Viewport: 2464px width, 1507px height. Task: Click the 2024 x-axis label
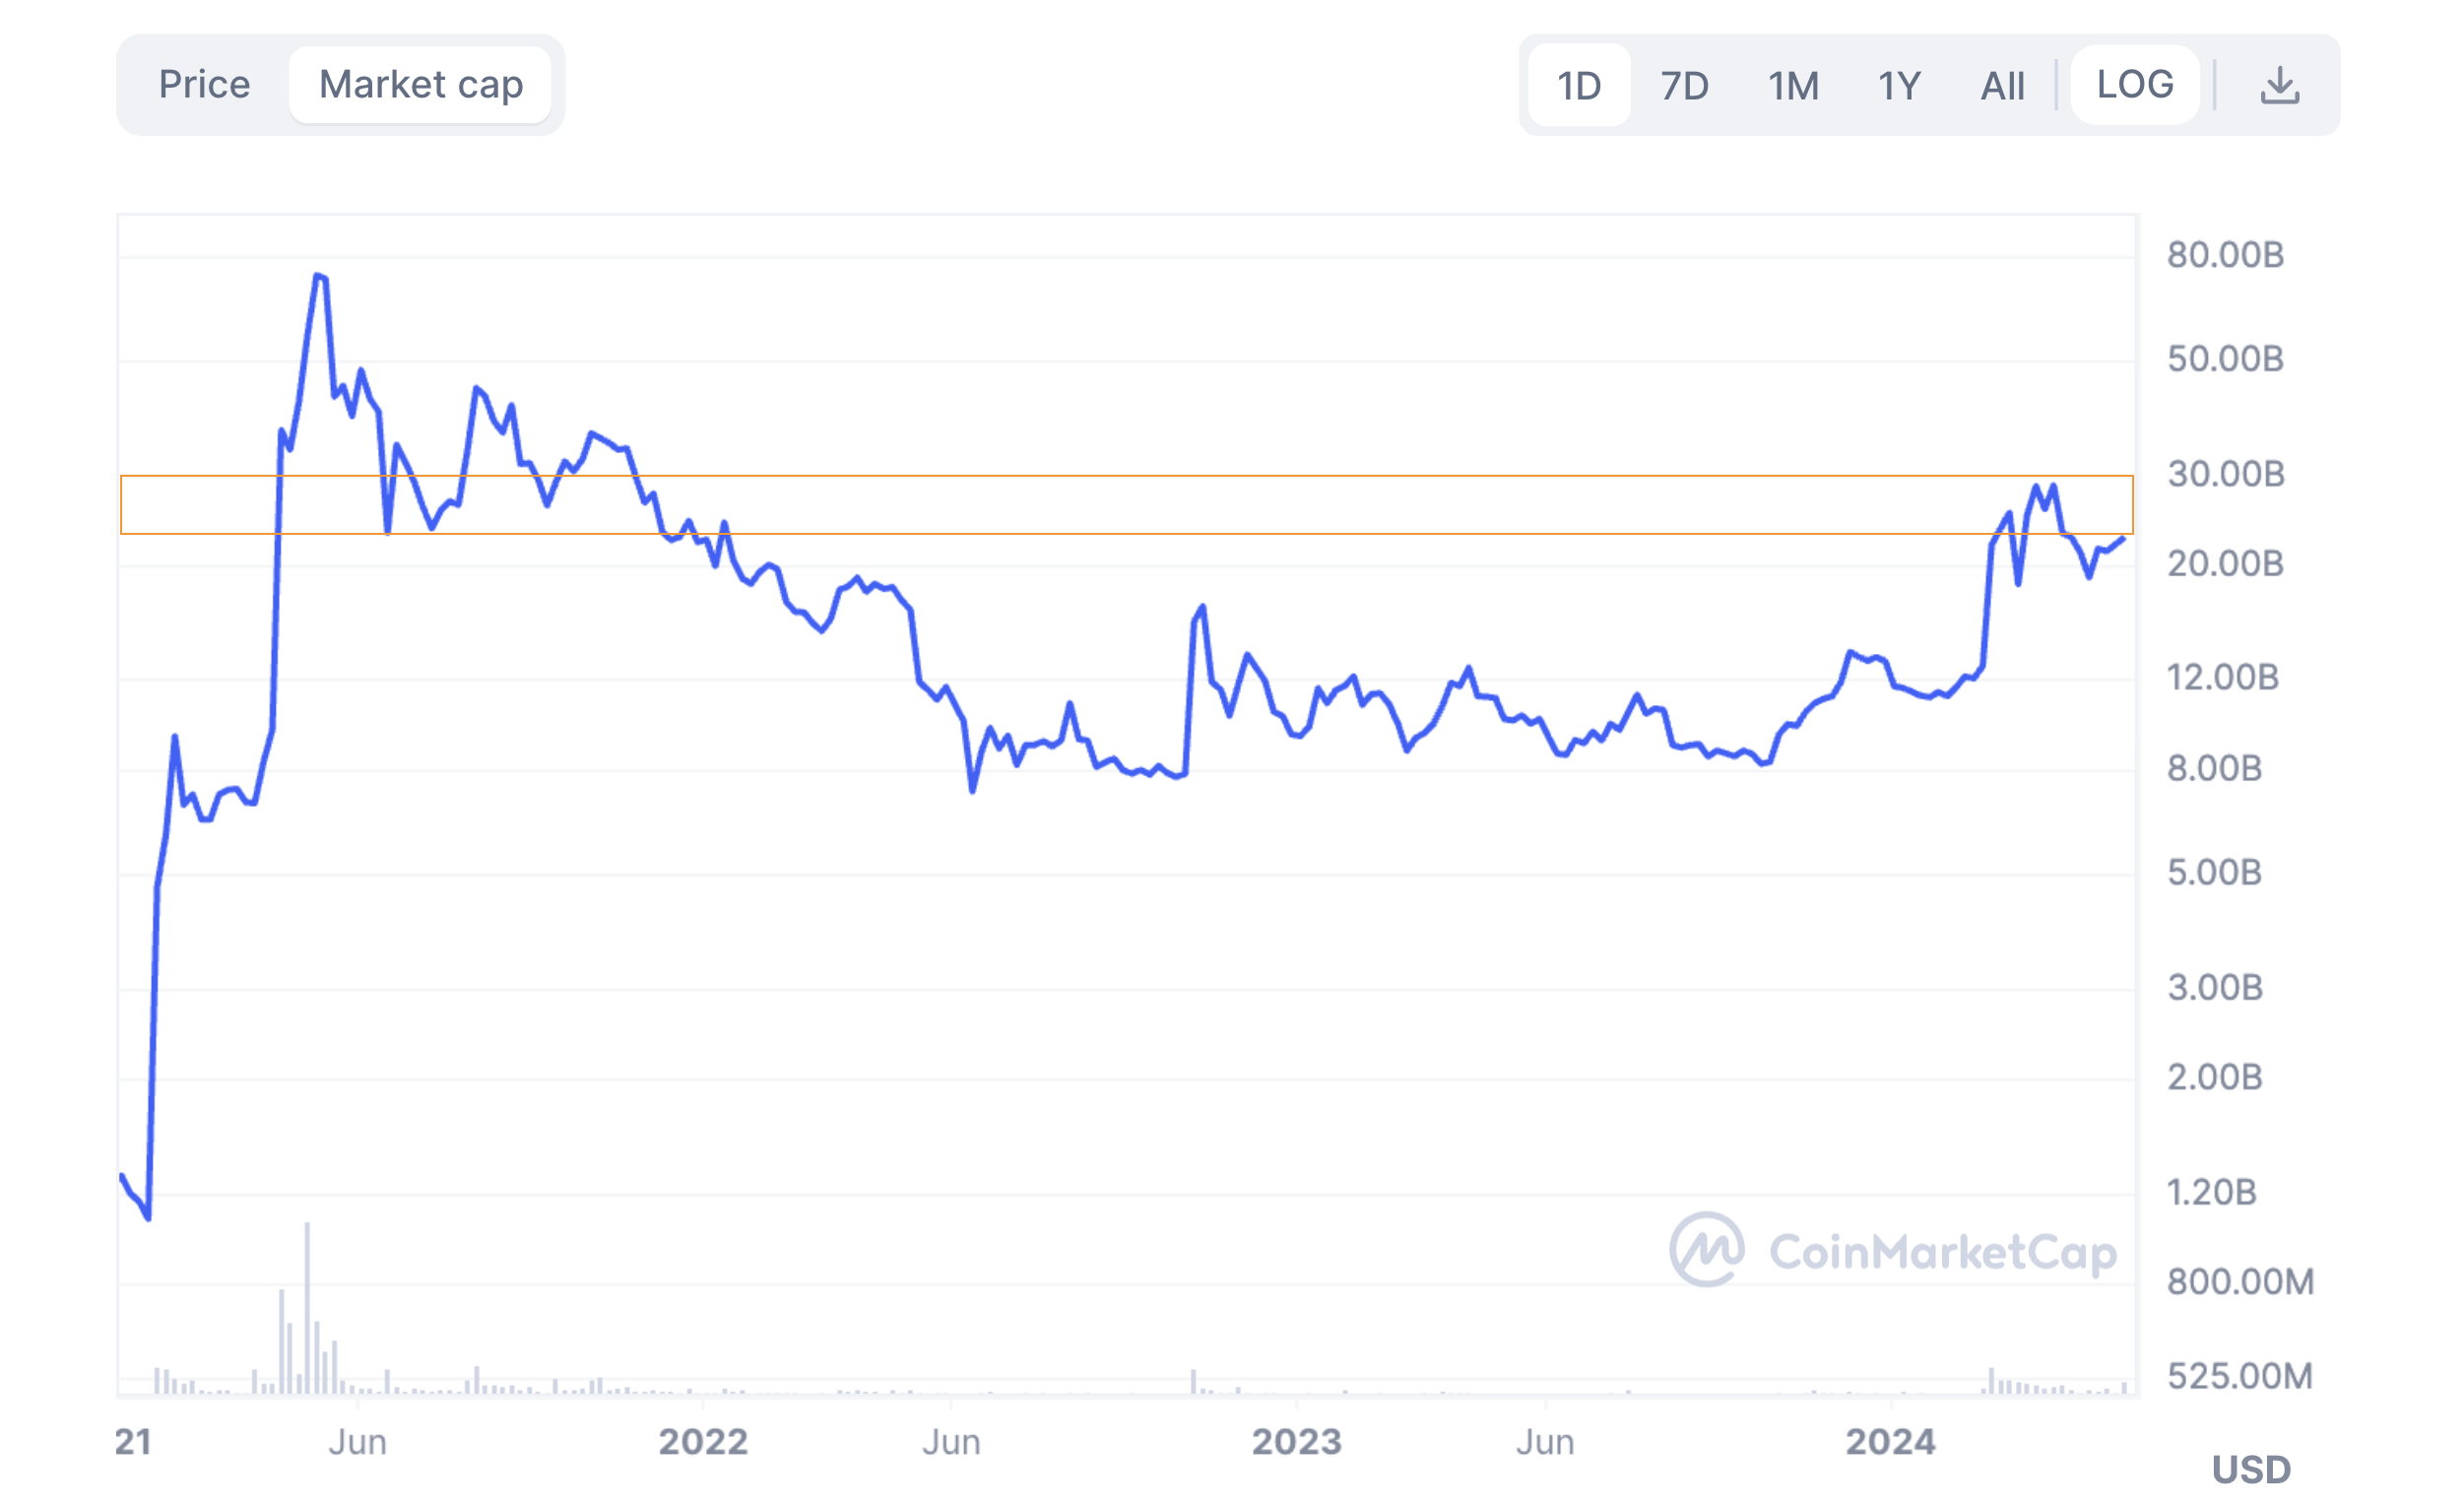point(1890,1441)
